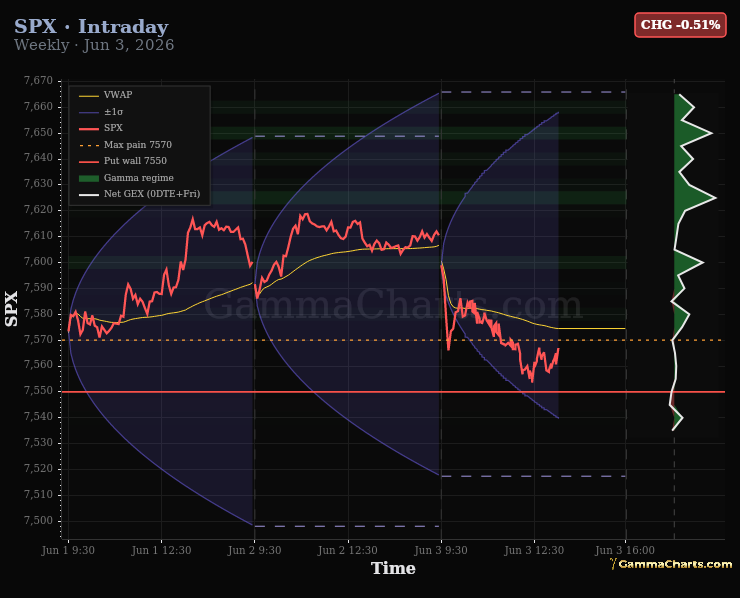This screenshot has width=740, height=598.
Task: Click the 7,650 price axis label
Action: pos(38,132)
